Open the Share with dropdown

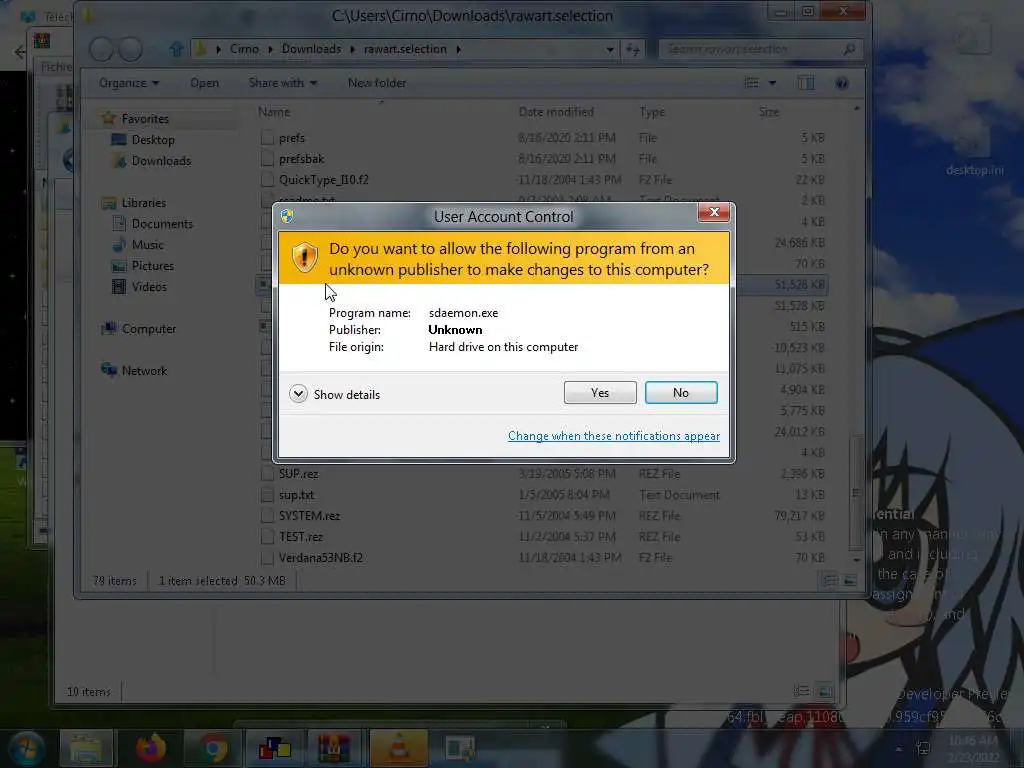click(x=282, y=83)
